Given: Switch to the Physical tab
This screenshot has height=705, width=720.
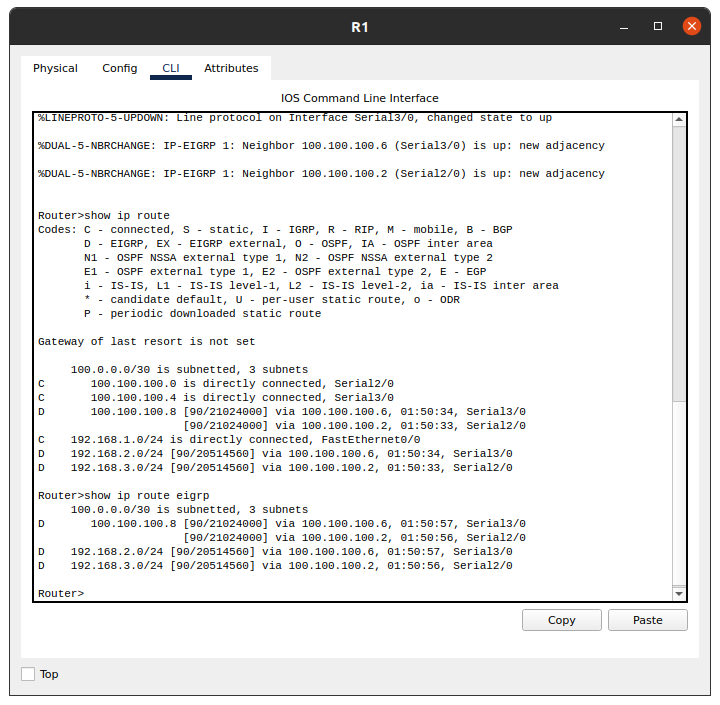Looking at the screenshot, I should tap(55, 68).
